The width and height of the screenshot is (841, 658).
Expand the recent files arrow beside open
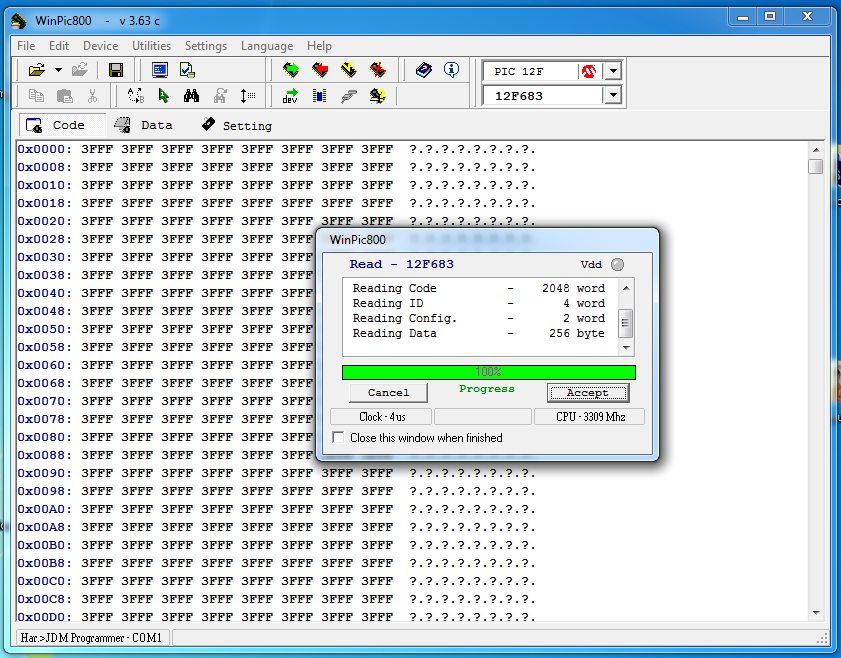point(58,70)
